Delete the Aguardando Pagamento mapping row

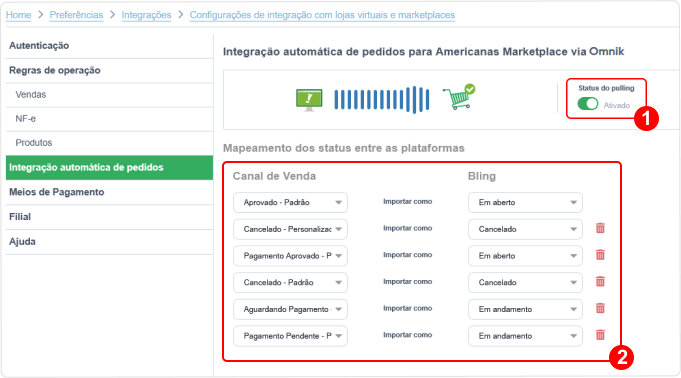coord(600,308)
